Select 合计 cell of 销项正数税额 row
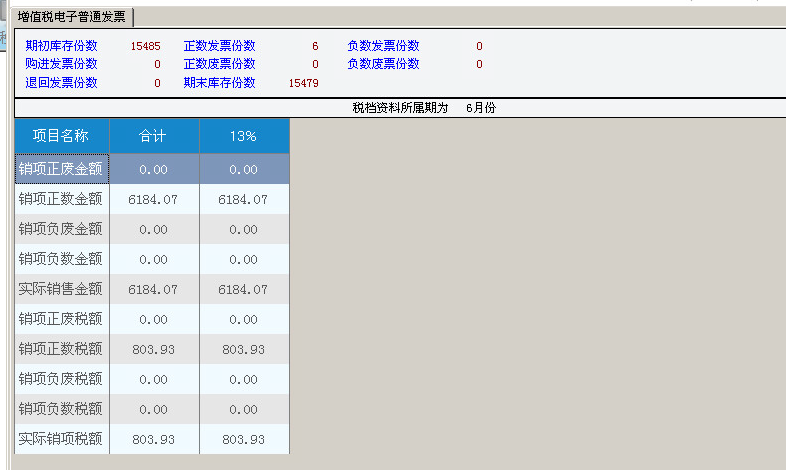The width and height of the screenshot is (786, 470). coord(153,350)
